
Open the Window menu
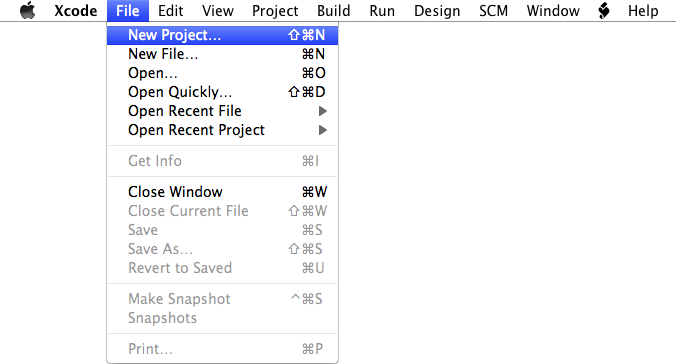(553, 10)
